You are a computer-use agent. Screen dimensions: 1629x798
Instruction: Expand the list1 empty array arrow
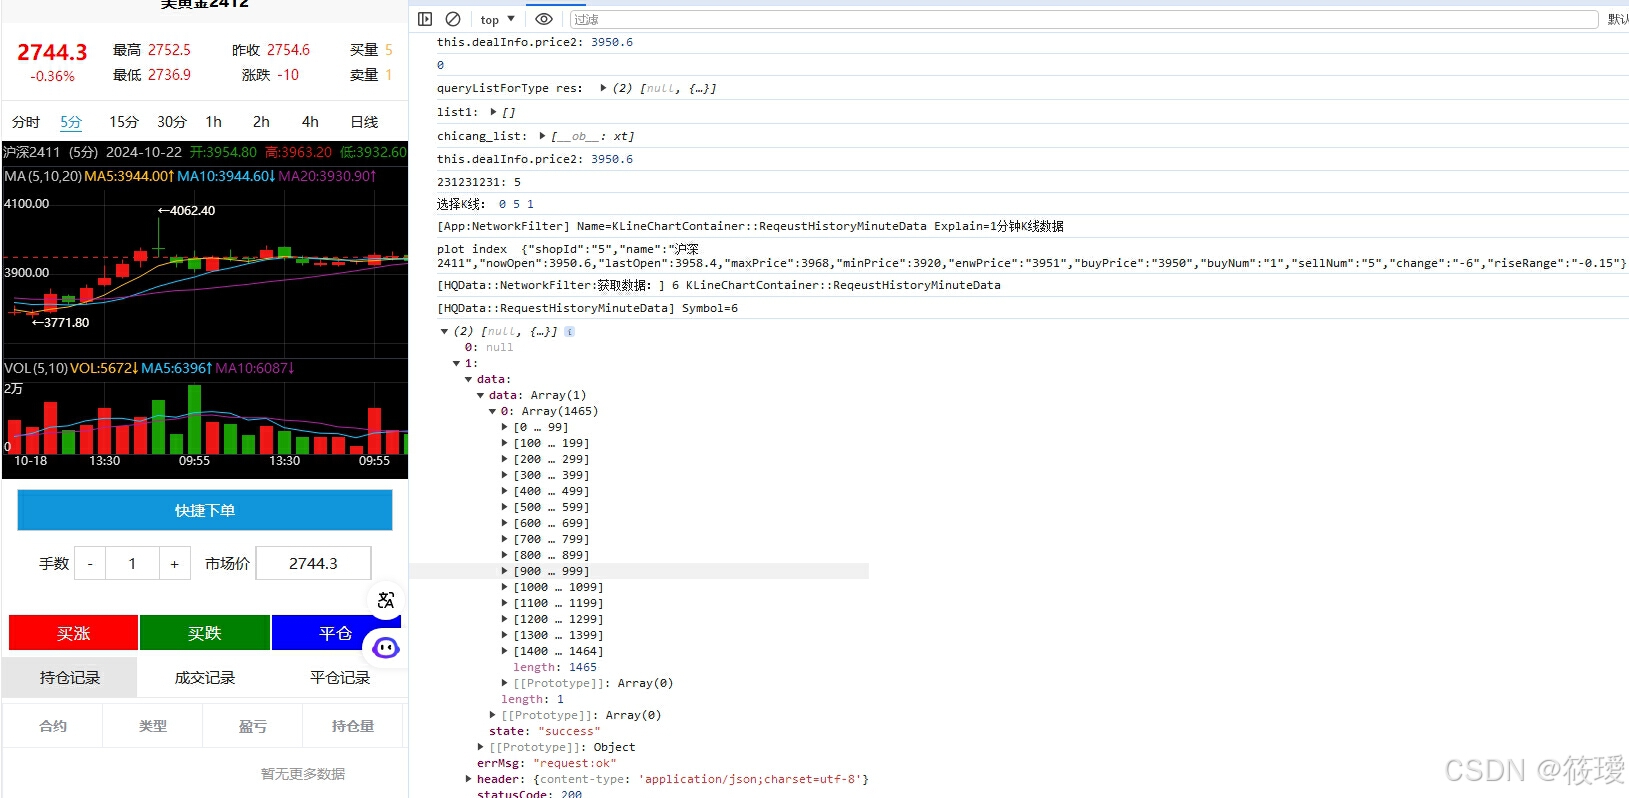coord(493,112)
